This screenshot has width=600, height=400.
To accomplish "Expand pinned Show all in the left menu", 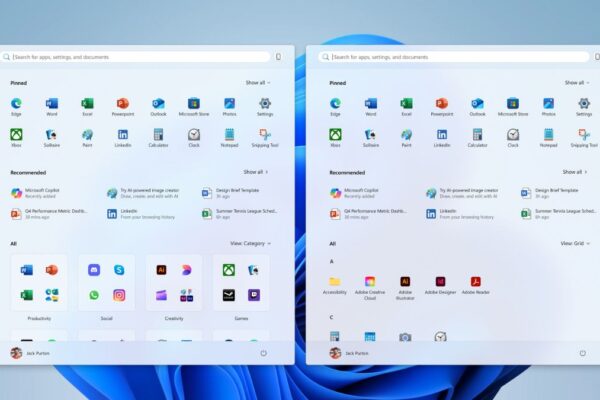I will 257,83.
